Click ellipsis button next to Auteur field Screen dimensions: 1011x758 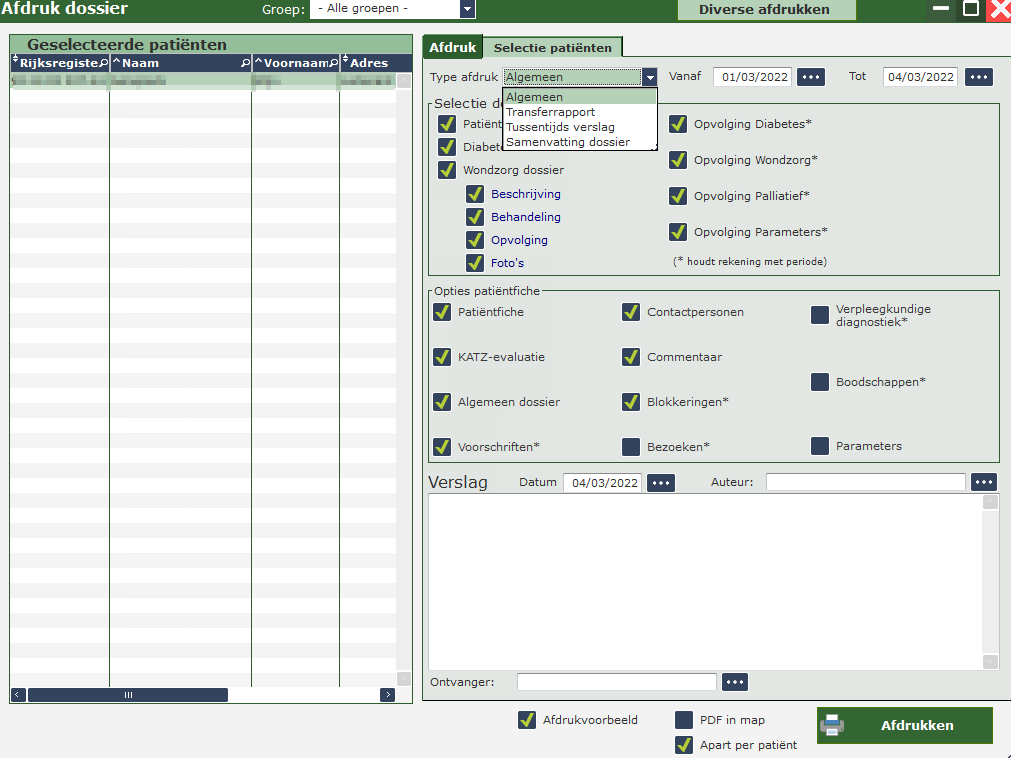click(x=984, y=482)
